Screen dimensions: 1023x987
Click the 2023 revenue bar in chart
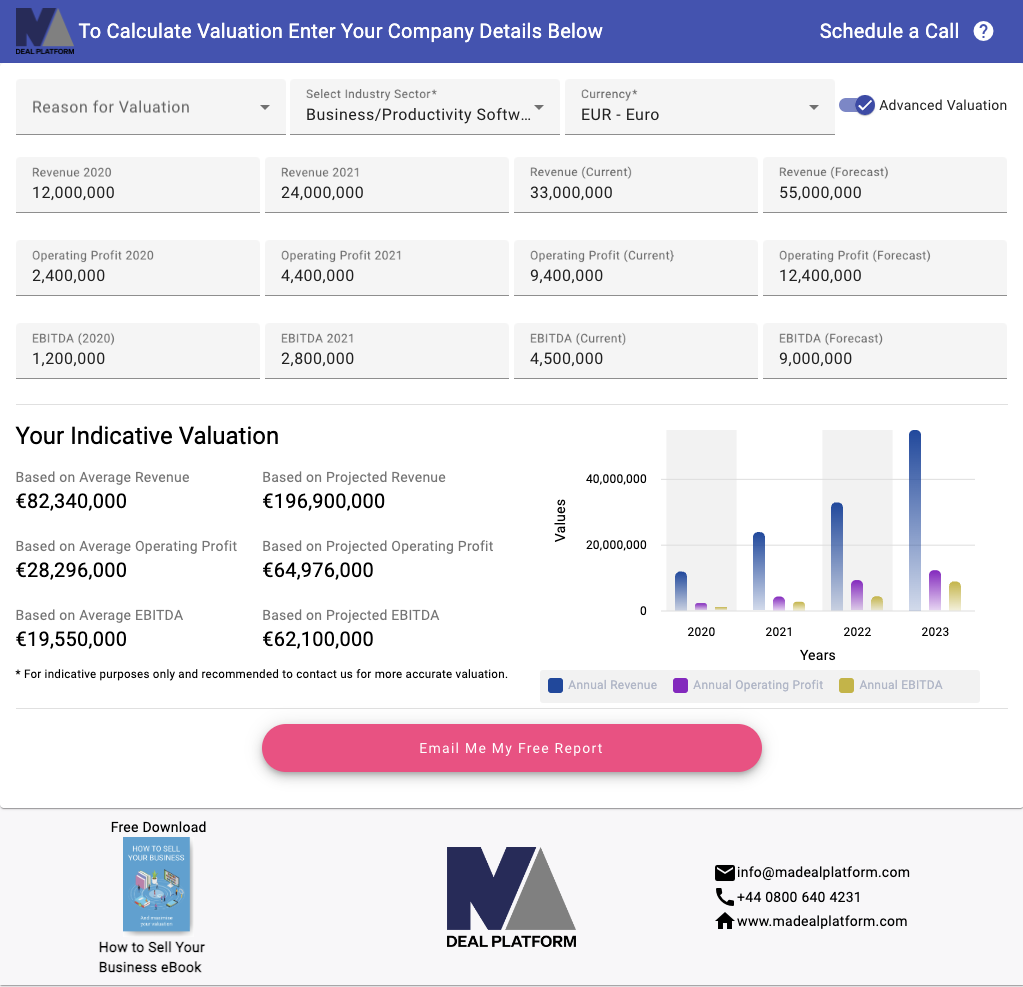[x=915, y=521]
